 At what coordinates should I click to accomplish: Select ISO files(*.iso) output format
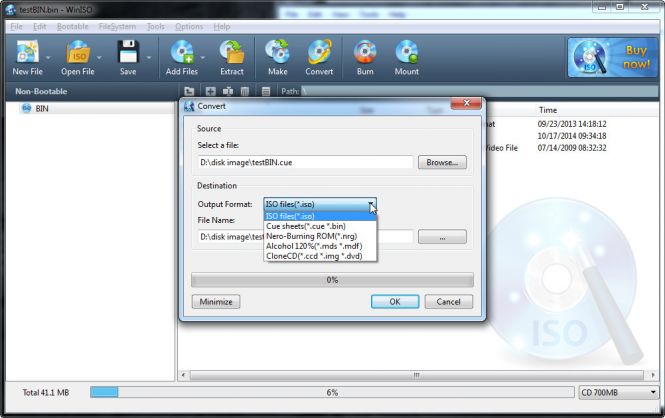pyautogui.click(x=320, y=216)
